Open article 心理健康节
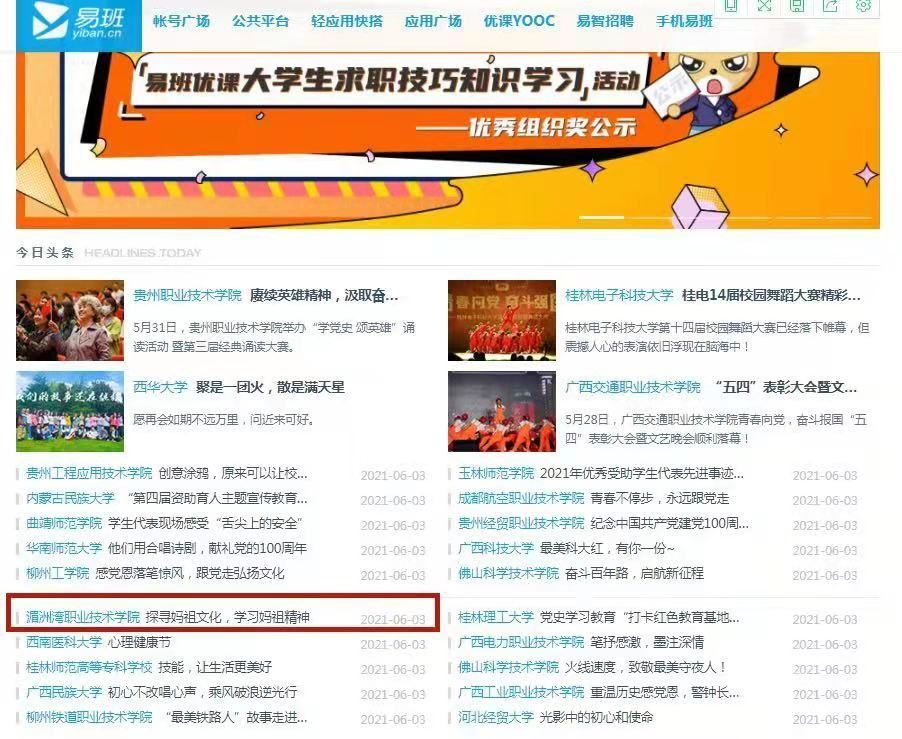Viewport: 902px width, 739px height. click(x=139, y=642)
